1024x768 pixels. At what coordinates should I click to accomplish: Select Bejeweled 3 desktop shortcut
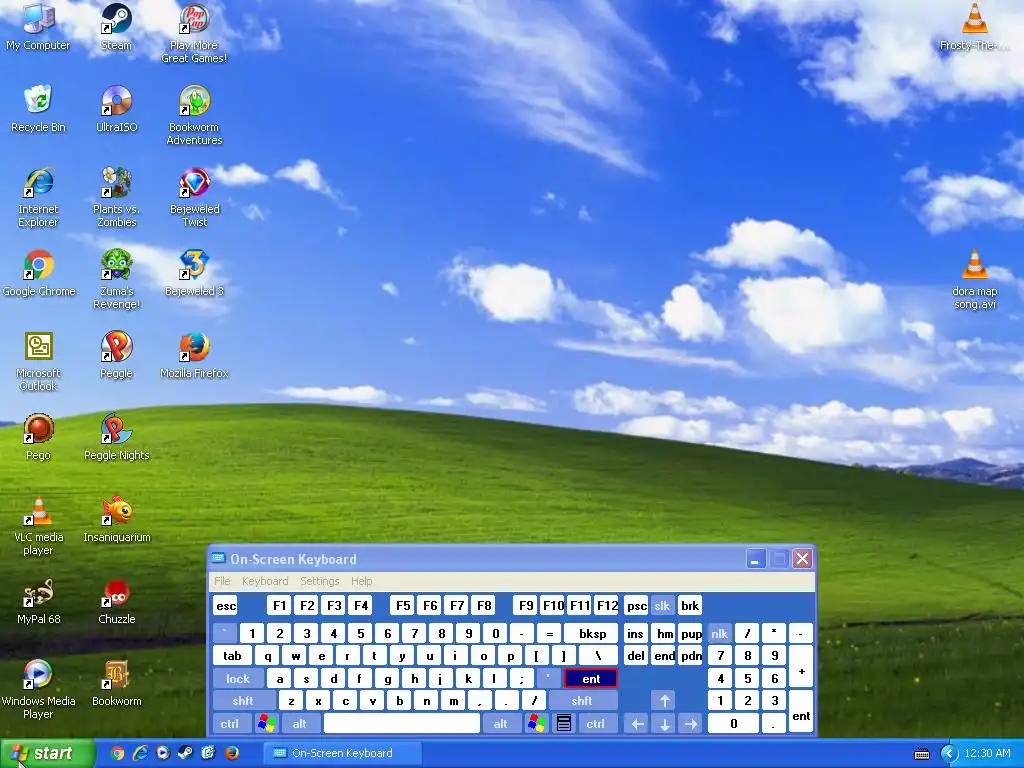click(x=194, y=273)
